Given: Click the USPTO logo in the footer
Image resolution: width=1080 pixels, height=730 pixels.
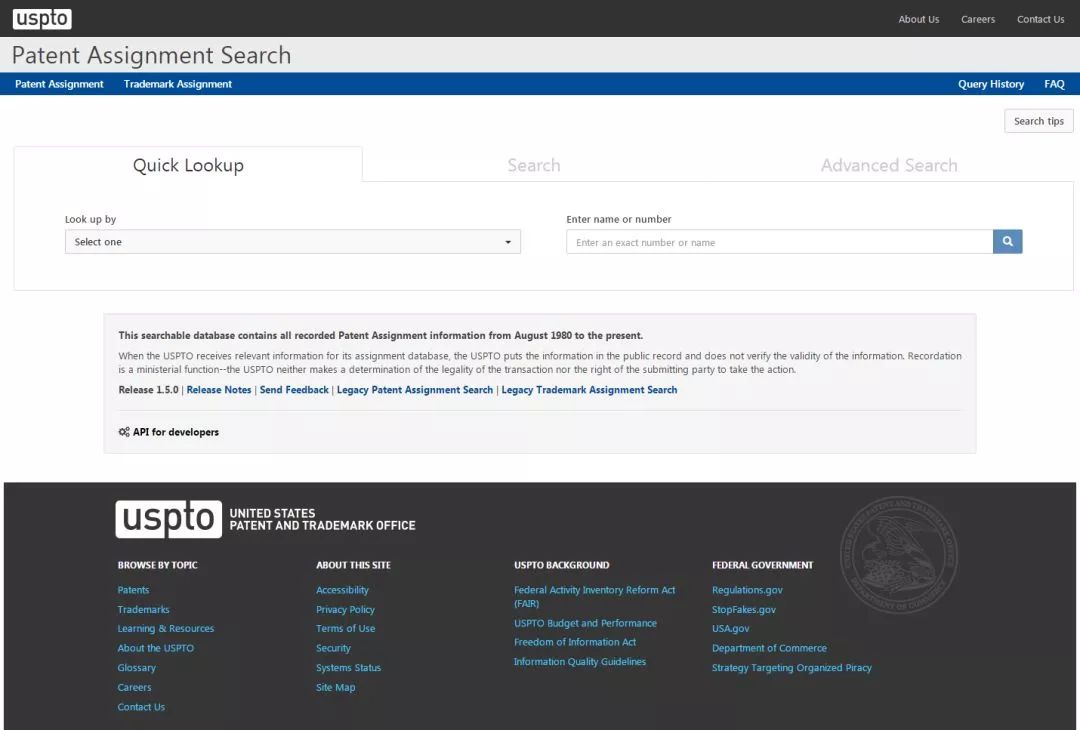Looking at the screenshot, I should [168, 519].
